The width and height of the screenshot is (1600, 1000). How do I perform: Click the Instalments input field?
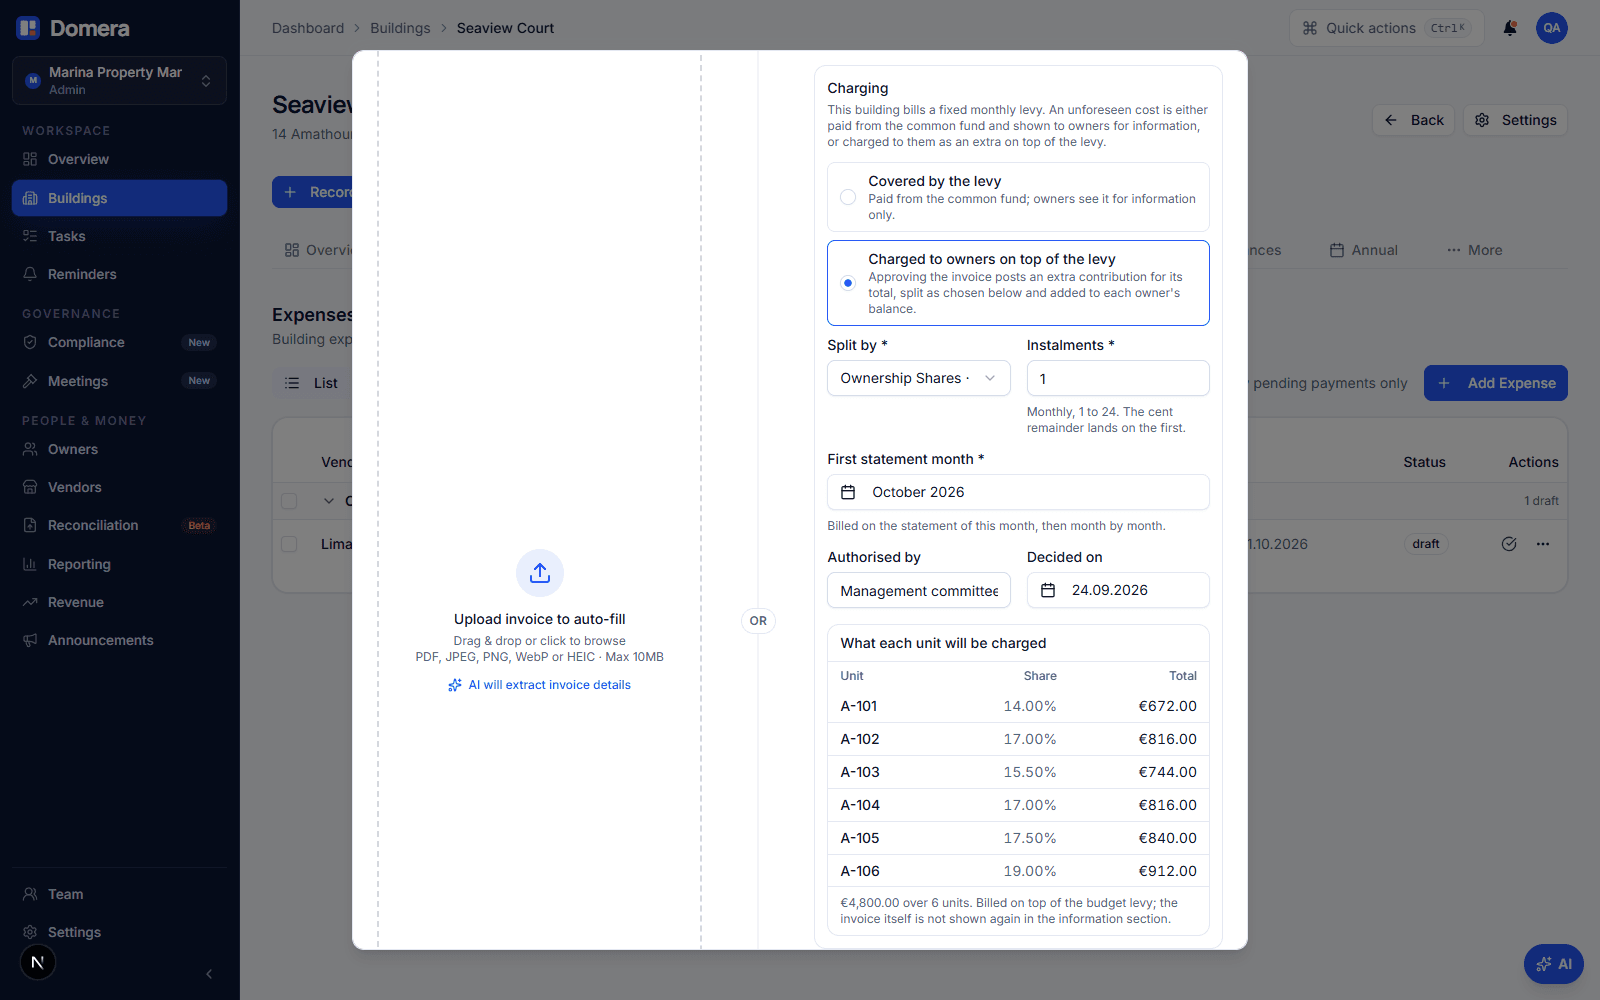click(x=1118, y=378)
